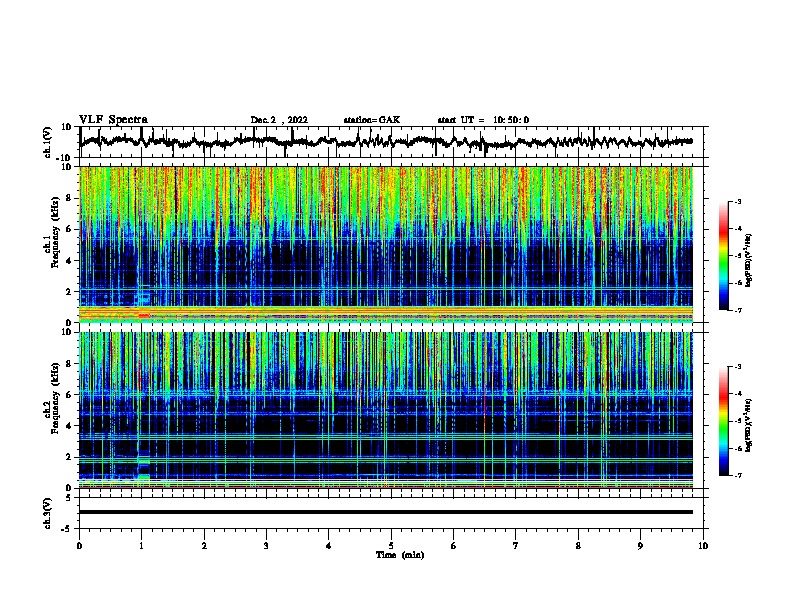Click the ch.3(V) axis label
Viewport: 792px width, 612px height.
pyautogui.click(x=48, y=513)
